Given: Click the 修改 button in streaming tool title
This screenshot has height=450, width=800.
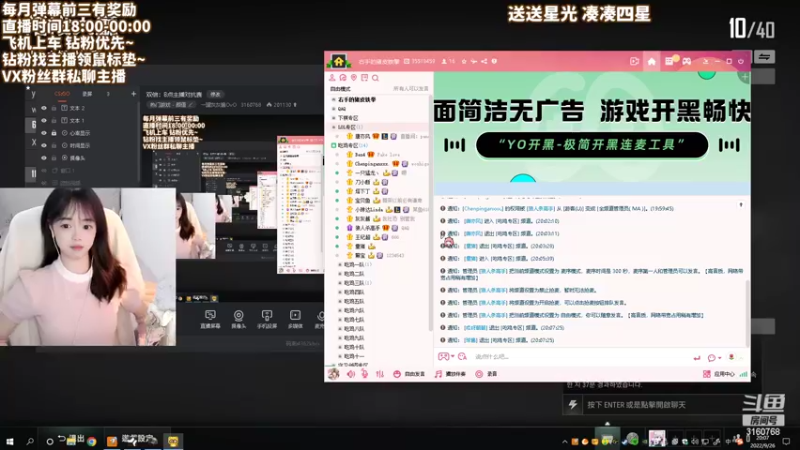Looking at the screenshot, I should tap(215, 94).
